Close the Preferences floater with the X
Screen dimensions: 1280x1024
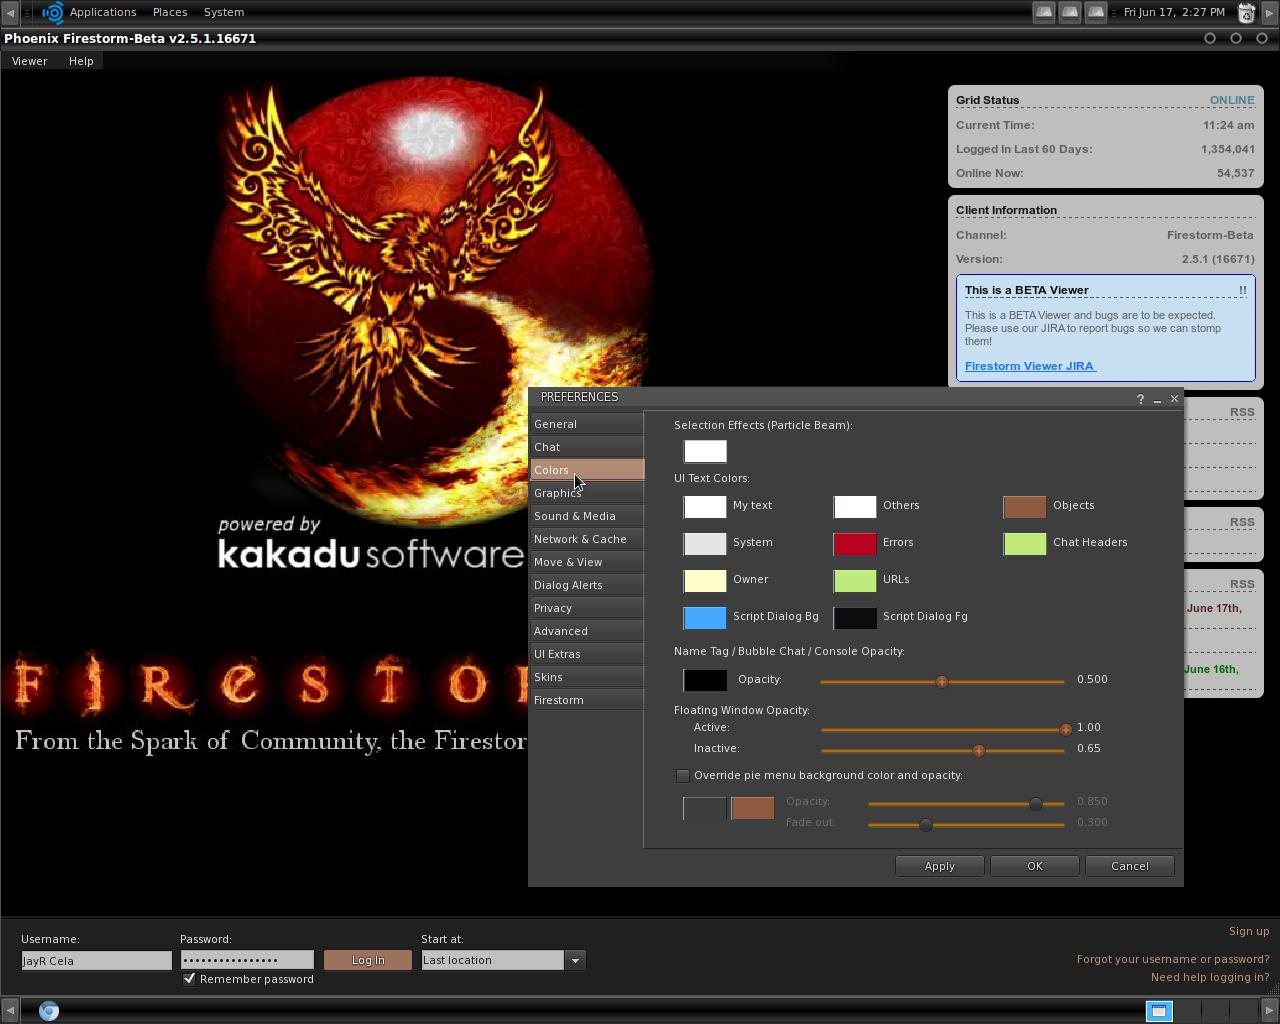pyautogui.click(x=1174, y=399)
